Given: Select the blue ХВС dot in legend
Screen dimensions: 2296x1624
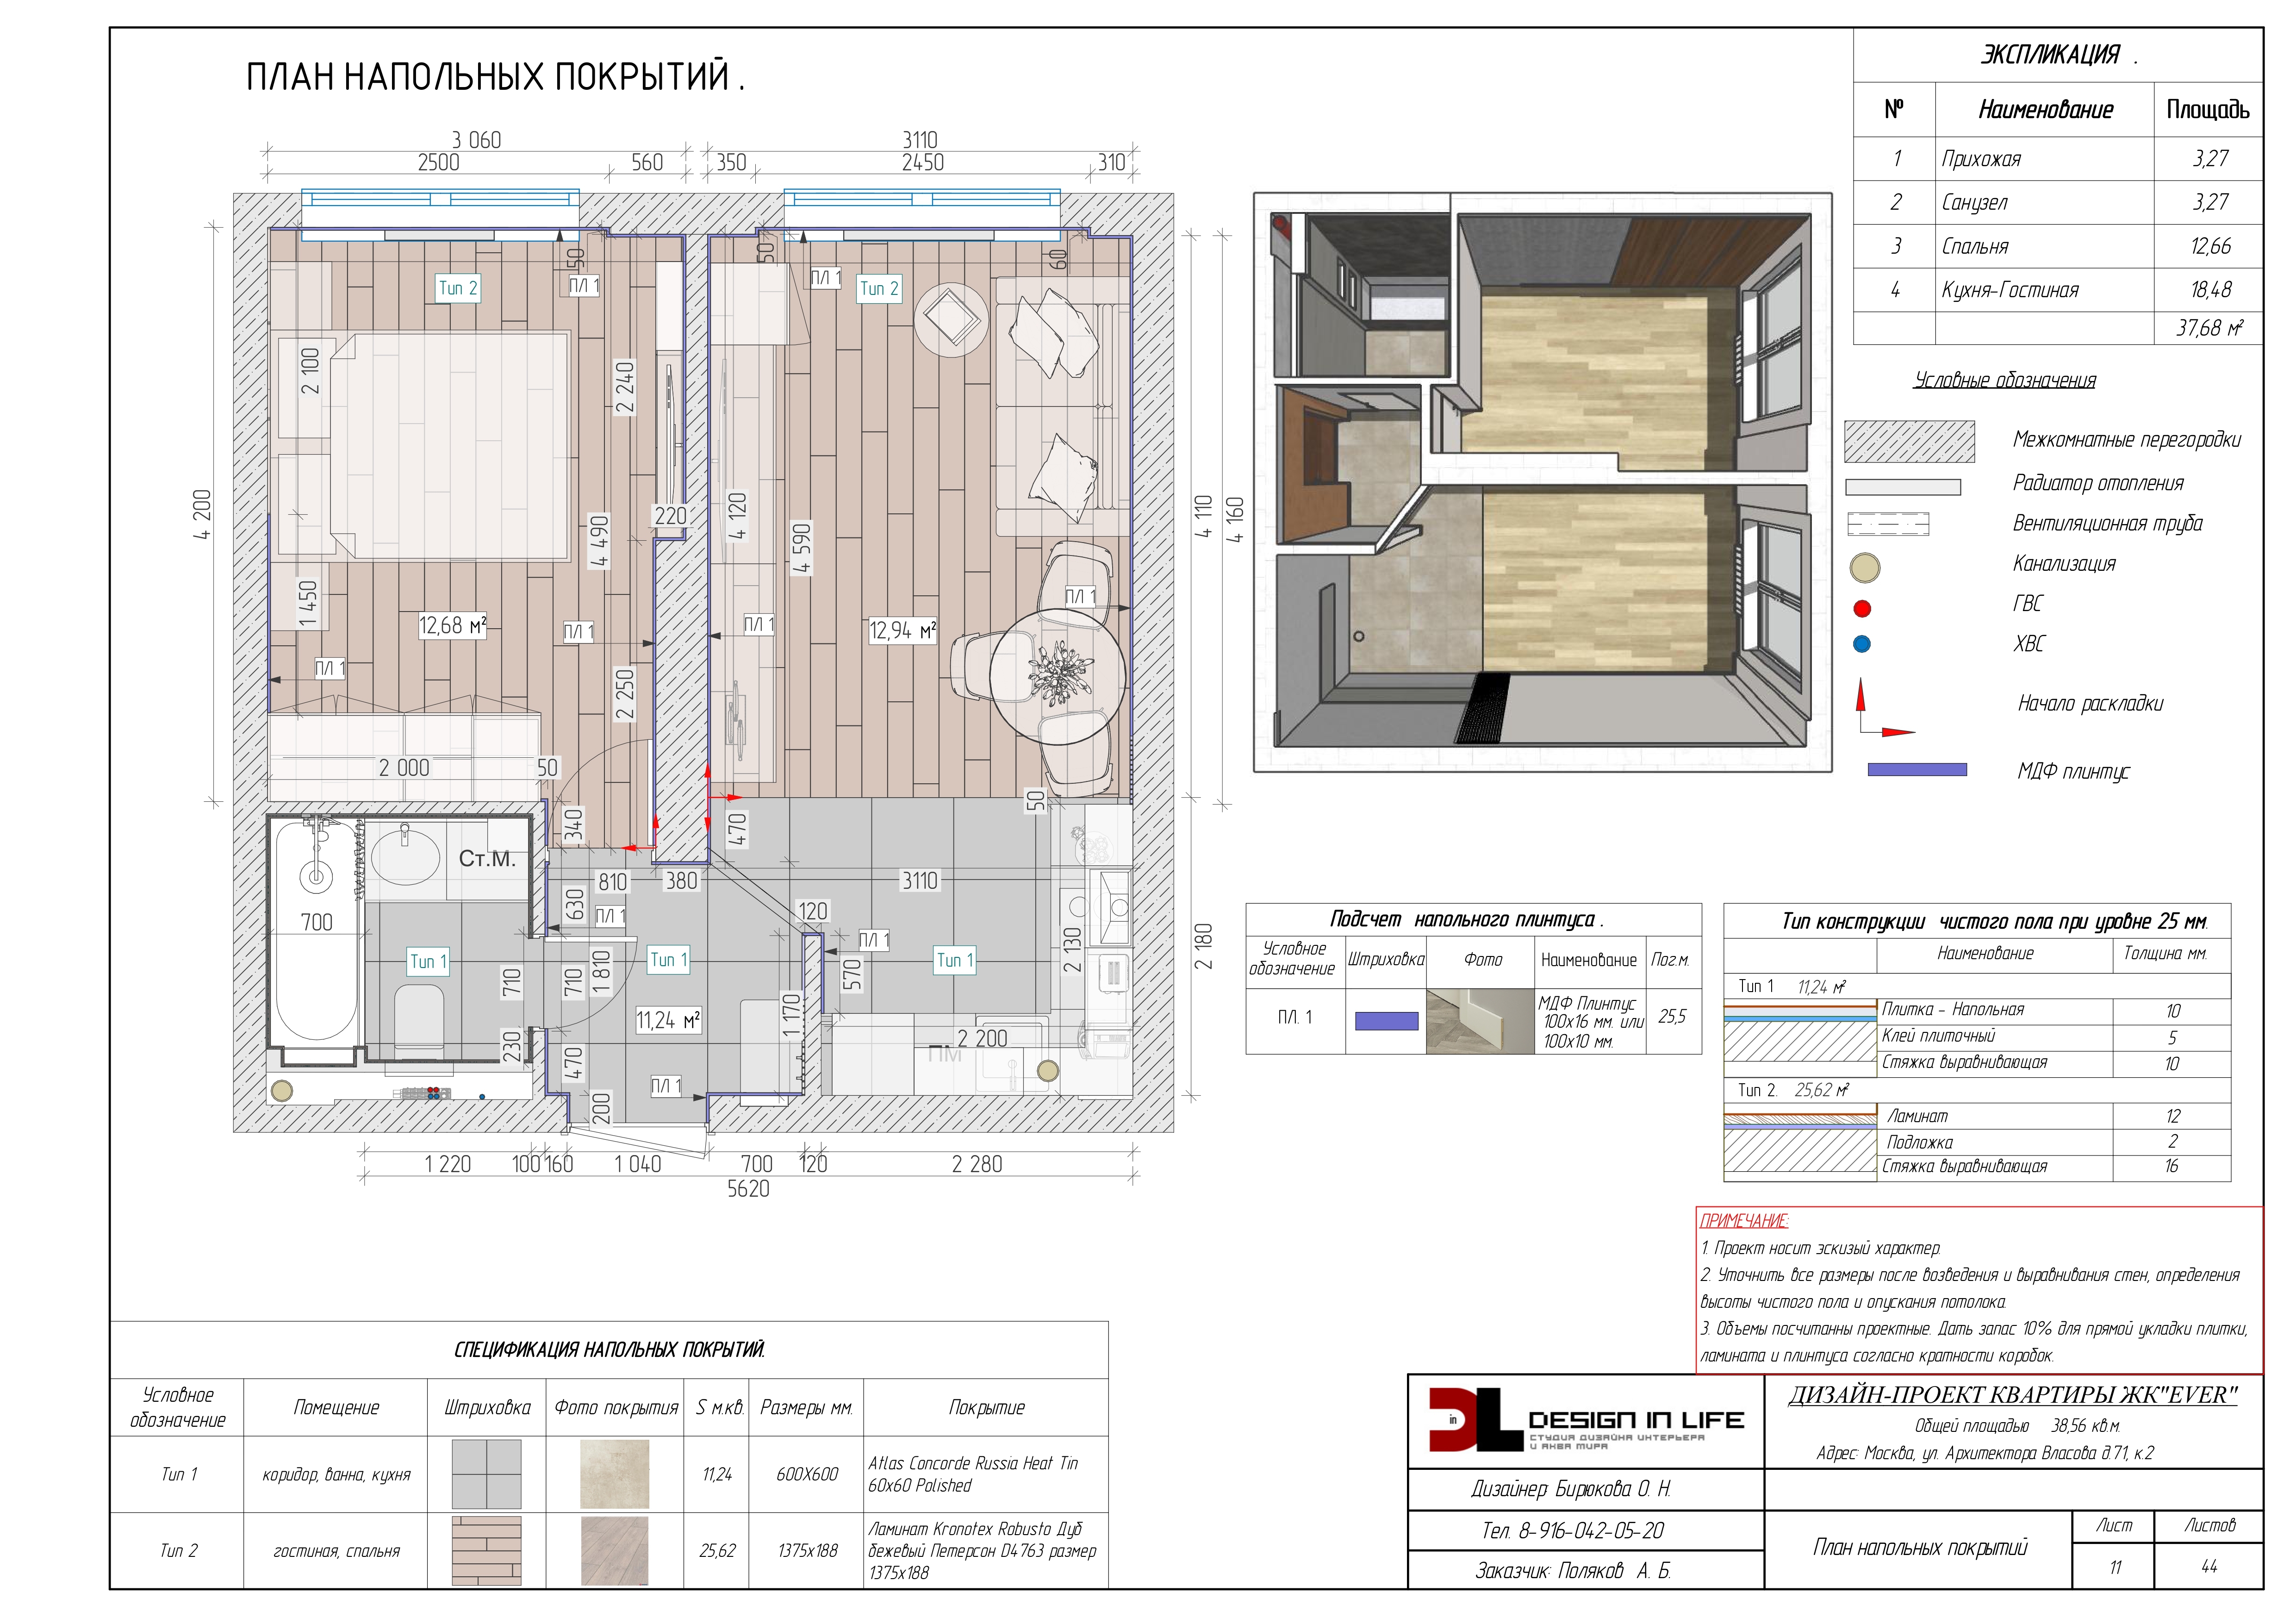Looking at the screenshot, I should pyautogui.click(x=1861, y=644).
